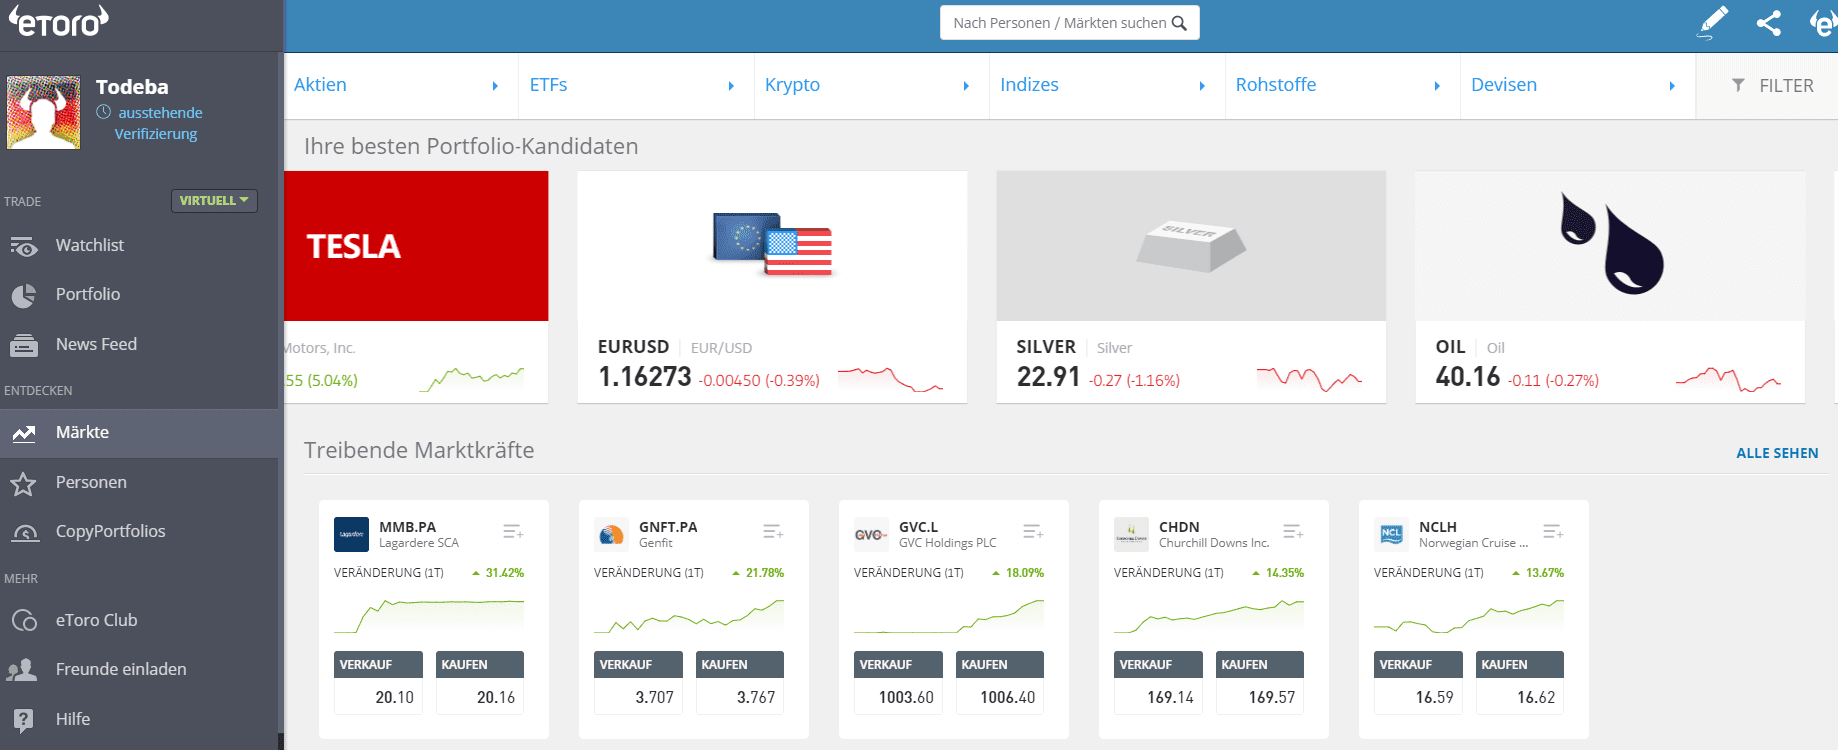This screenshot has height=750, width=1838.
Task: Click the Märkte chart icon
Action: tap(24, 433)
